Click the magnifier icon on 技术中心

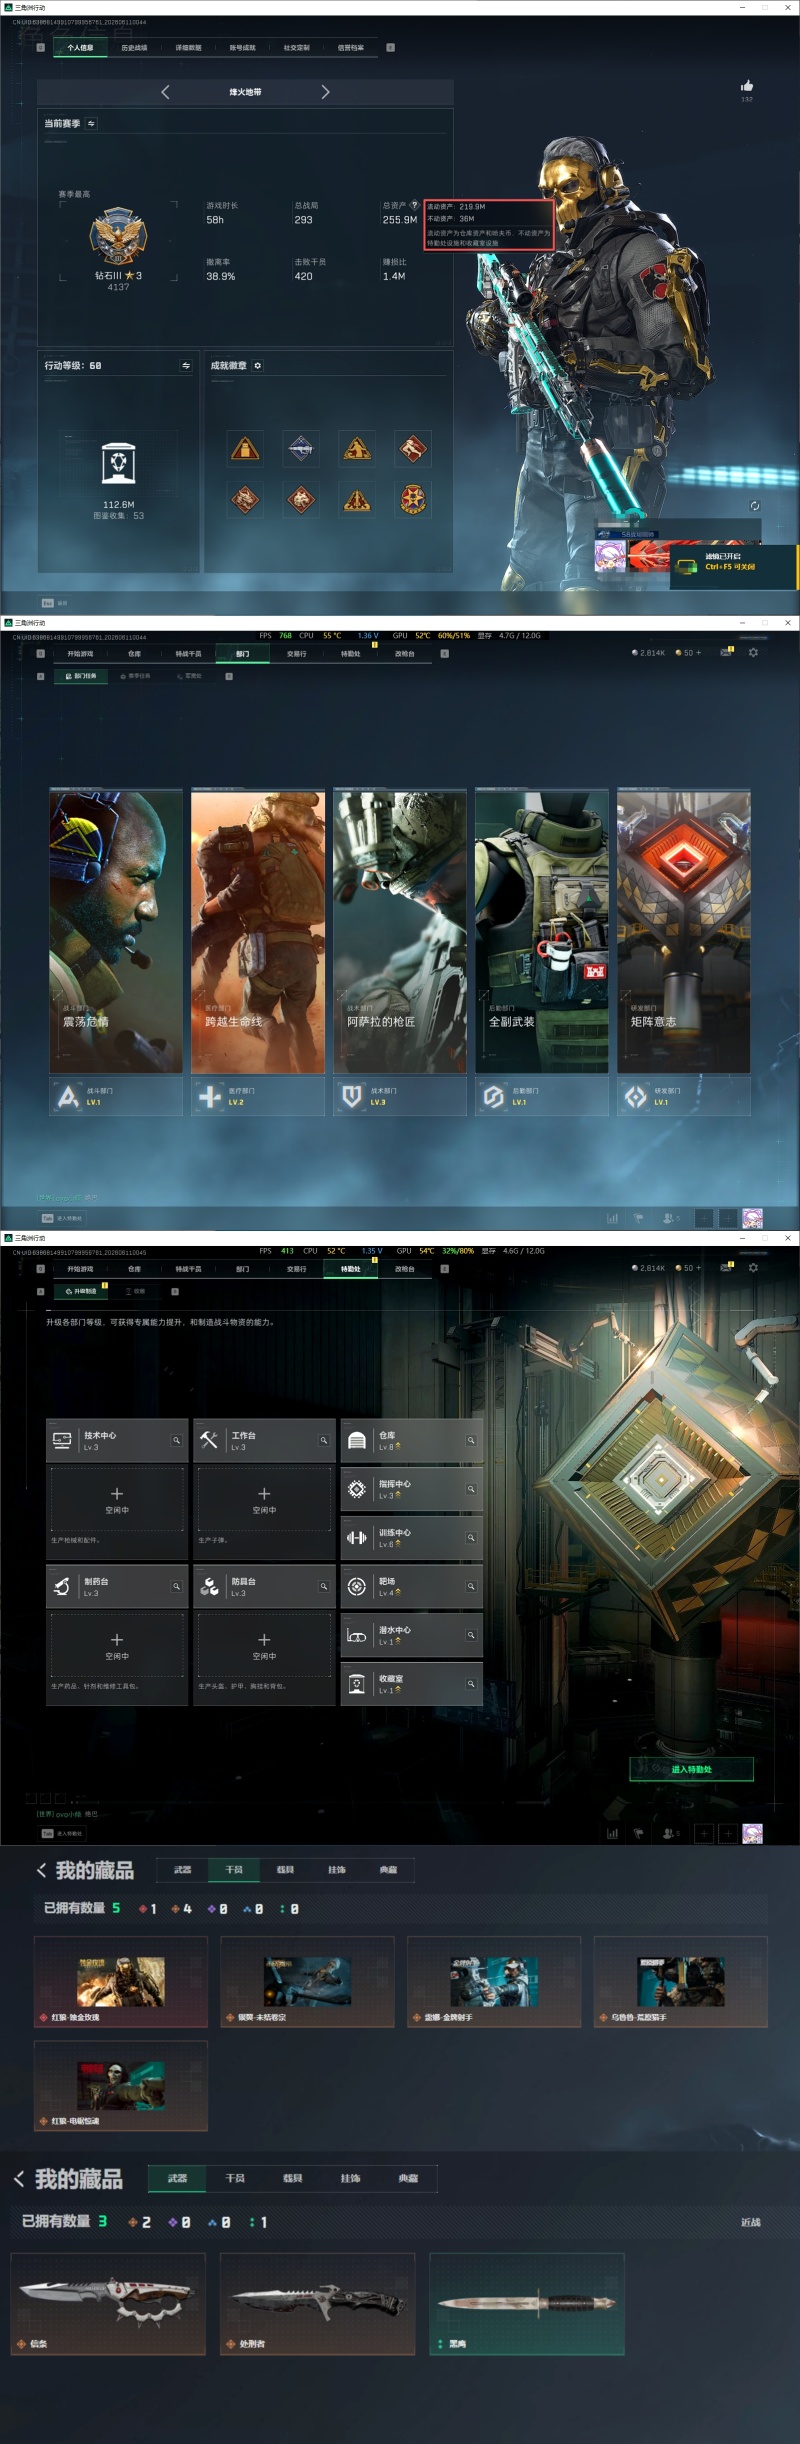coord(176,1441)
